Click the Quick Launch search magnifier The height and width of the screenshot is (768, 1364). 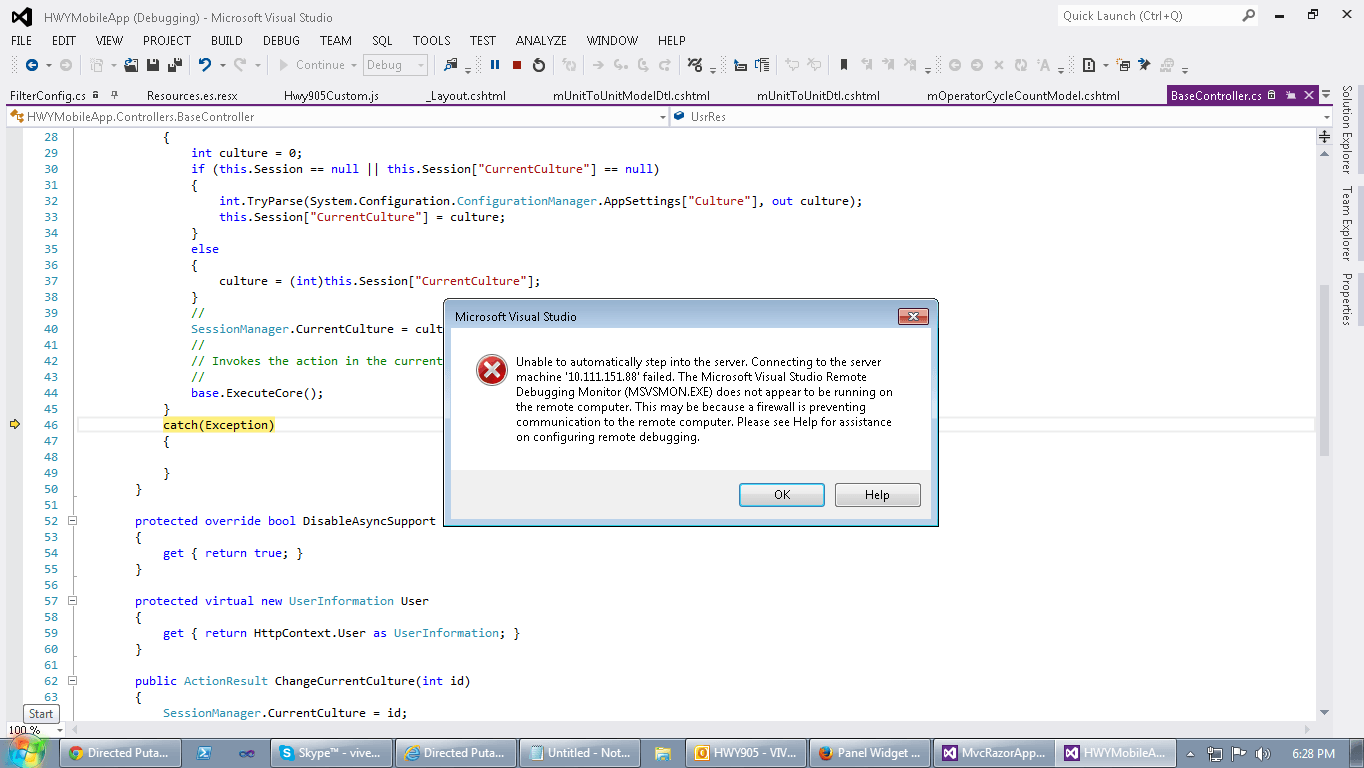(x=1249, y=16)
